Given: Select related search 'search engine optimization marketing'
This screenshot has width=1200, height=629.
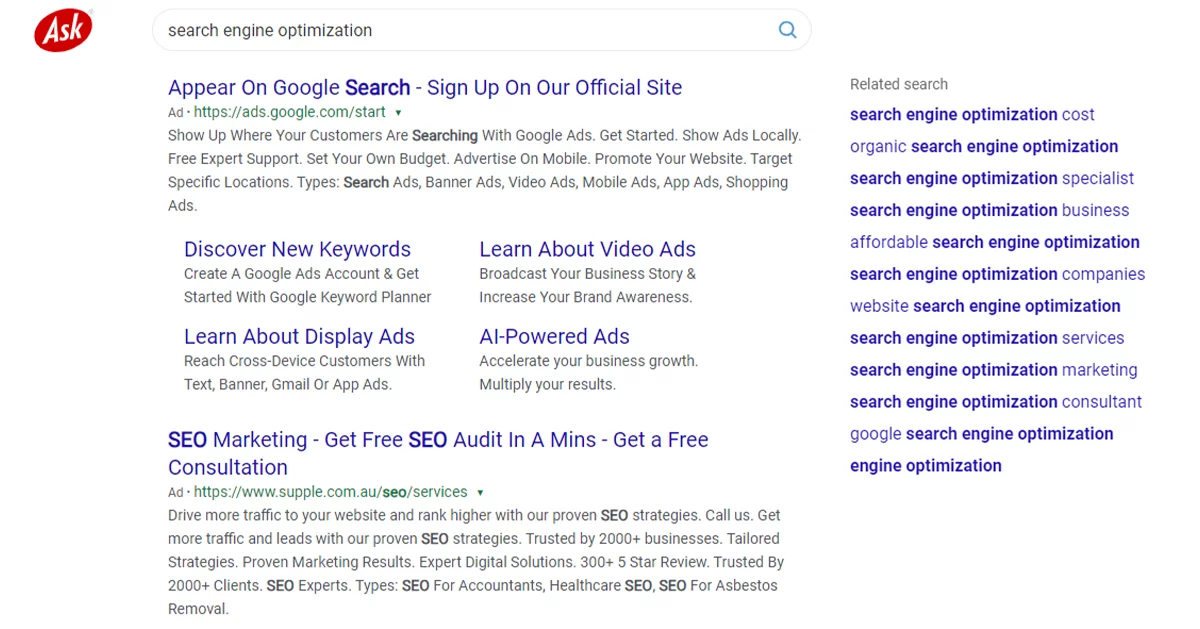Looking at the screenshot, I should (994, 370).
